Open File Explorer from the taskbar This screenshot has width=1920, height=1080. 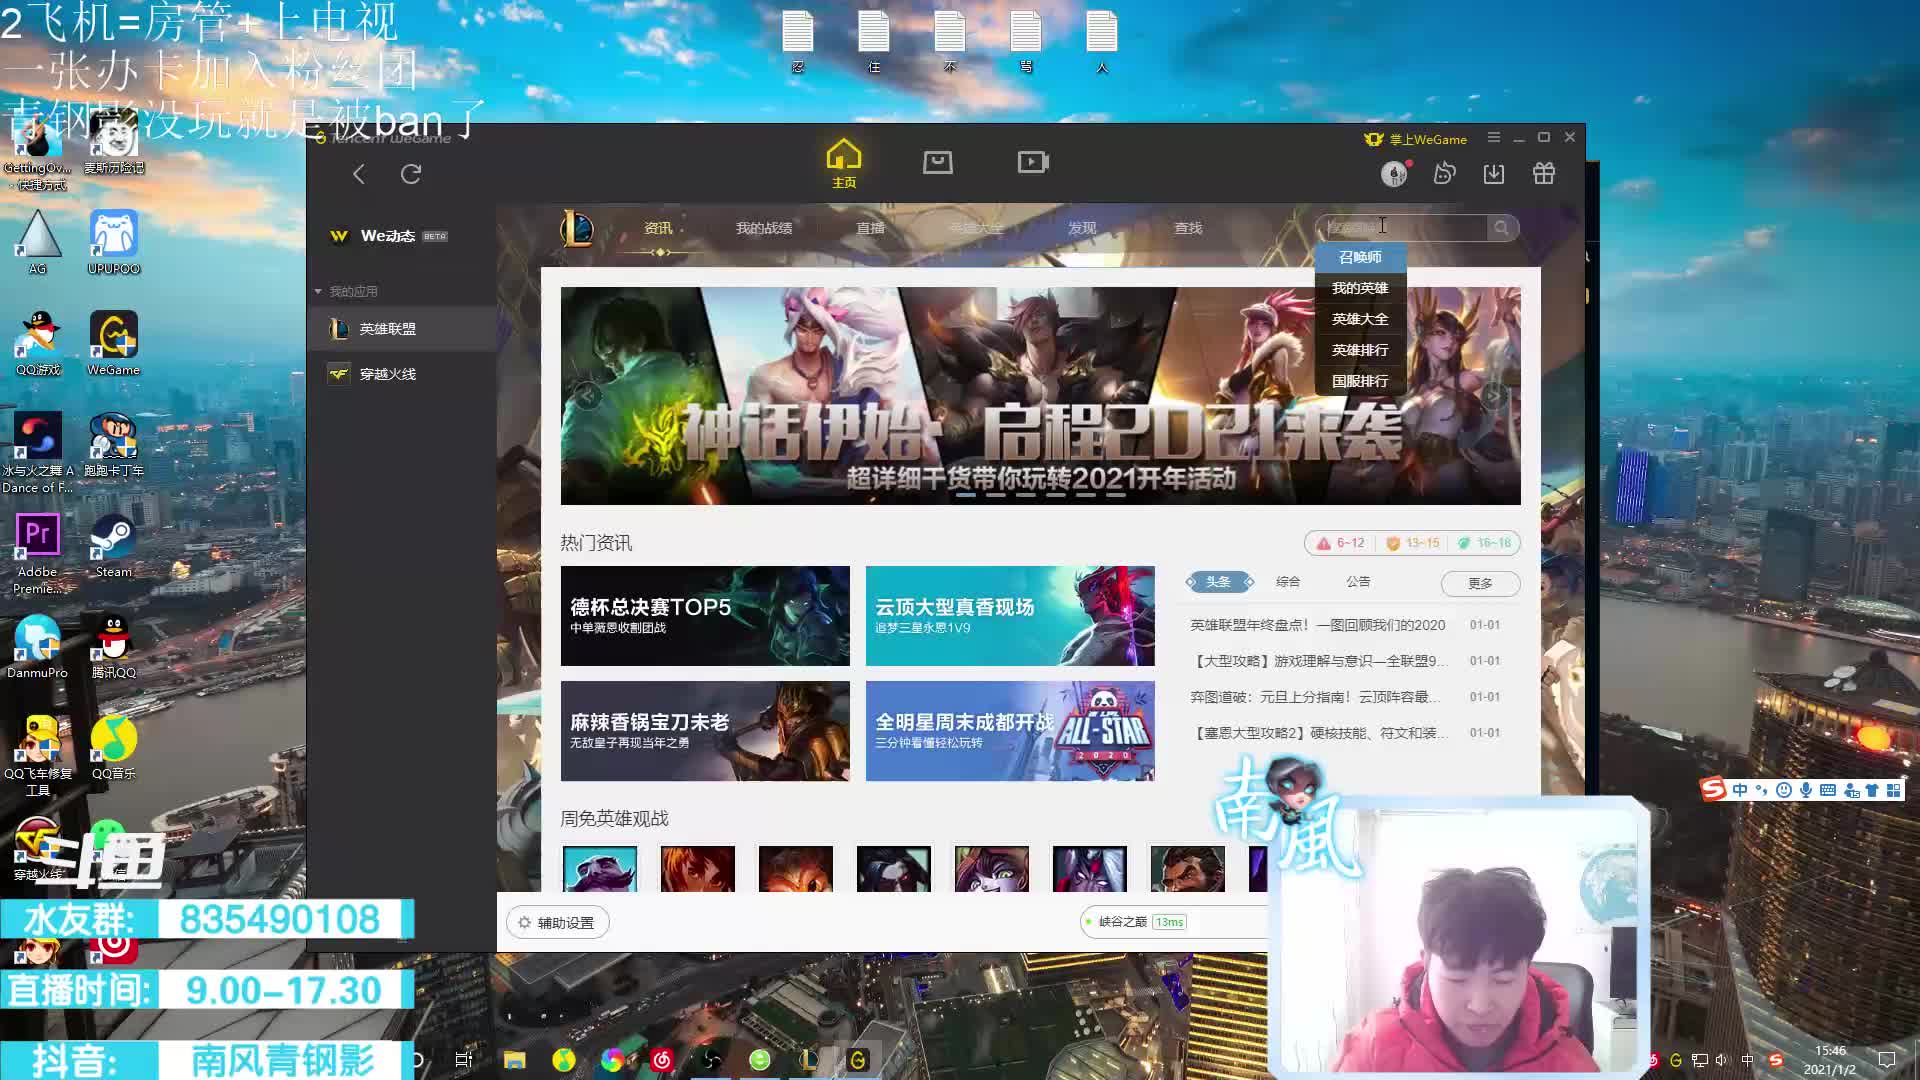(x=514, y=1060)
